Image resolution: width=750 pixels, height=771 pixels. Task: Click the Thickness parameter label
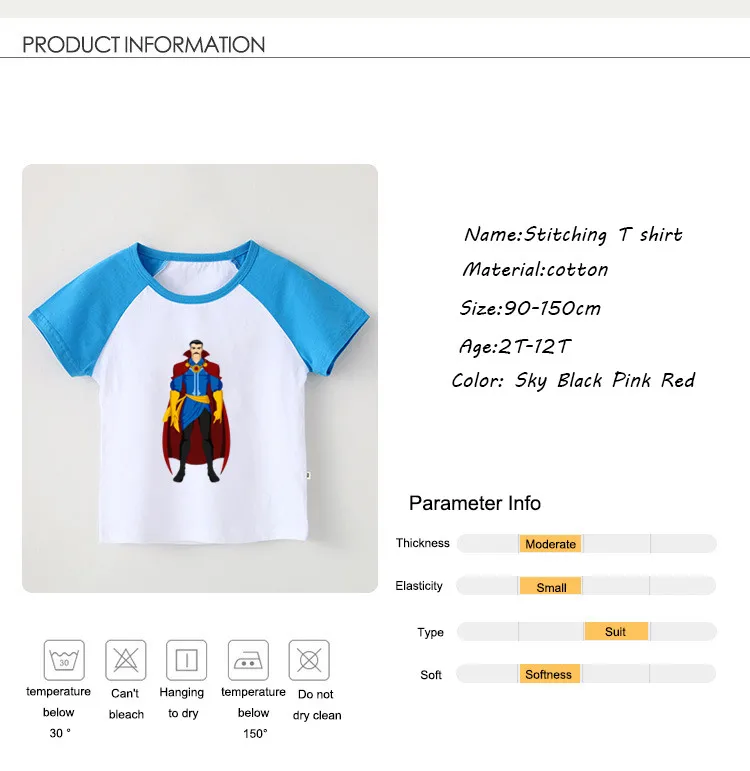(x=422, y=543)
